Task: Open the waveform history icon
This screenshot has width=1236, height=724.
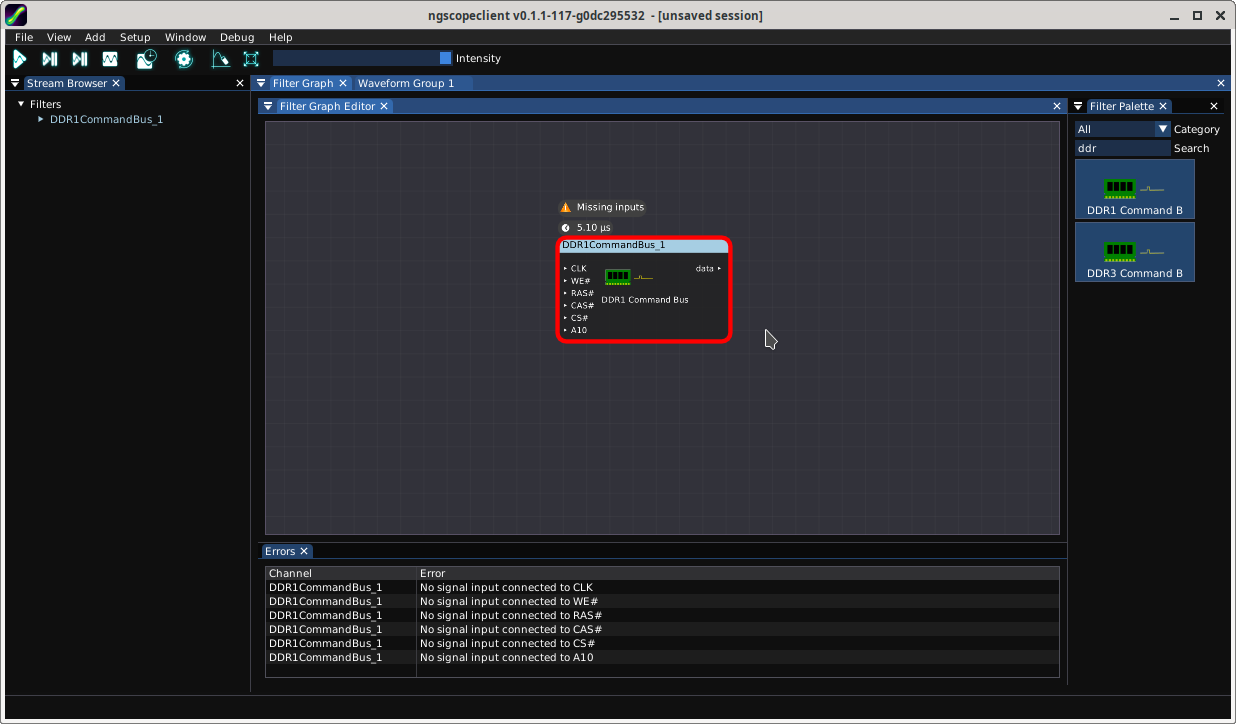Action: pyautogui.click(x=147, y=59)
